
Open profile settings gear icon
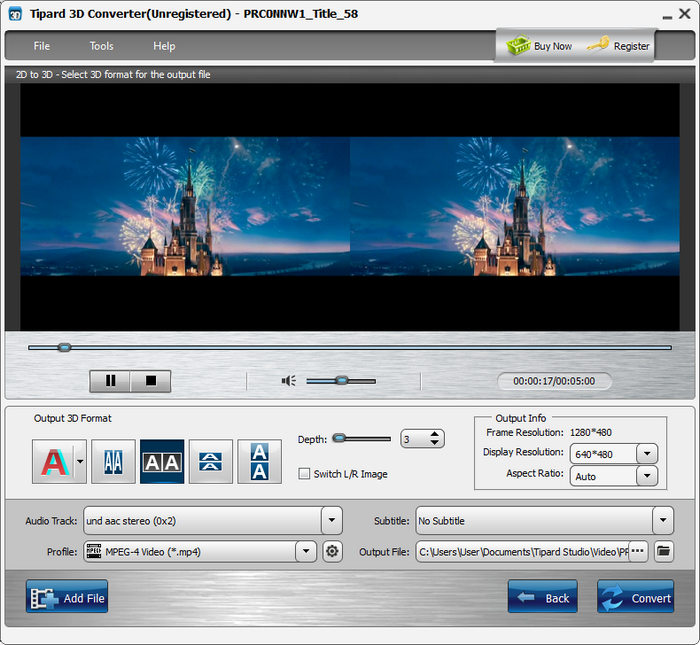point(333,551)
